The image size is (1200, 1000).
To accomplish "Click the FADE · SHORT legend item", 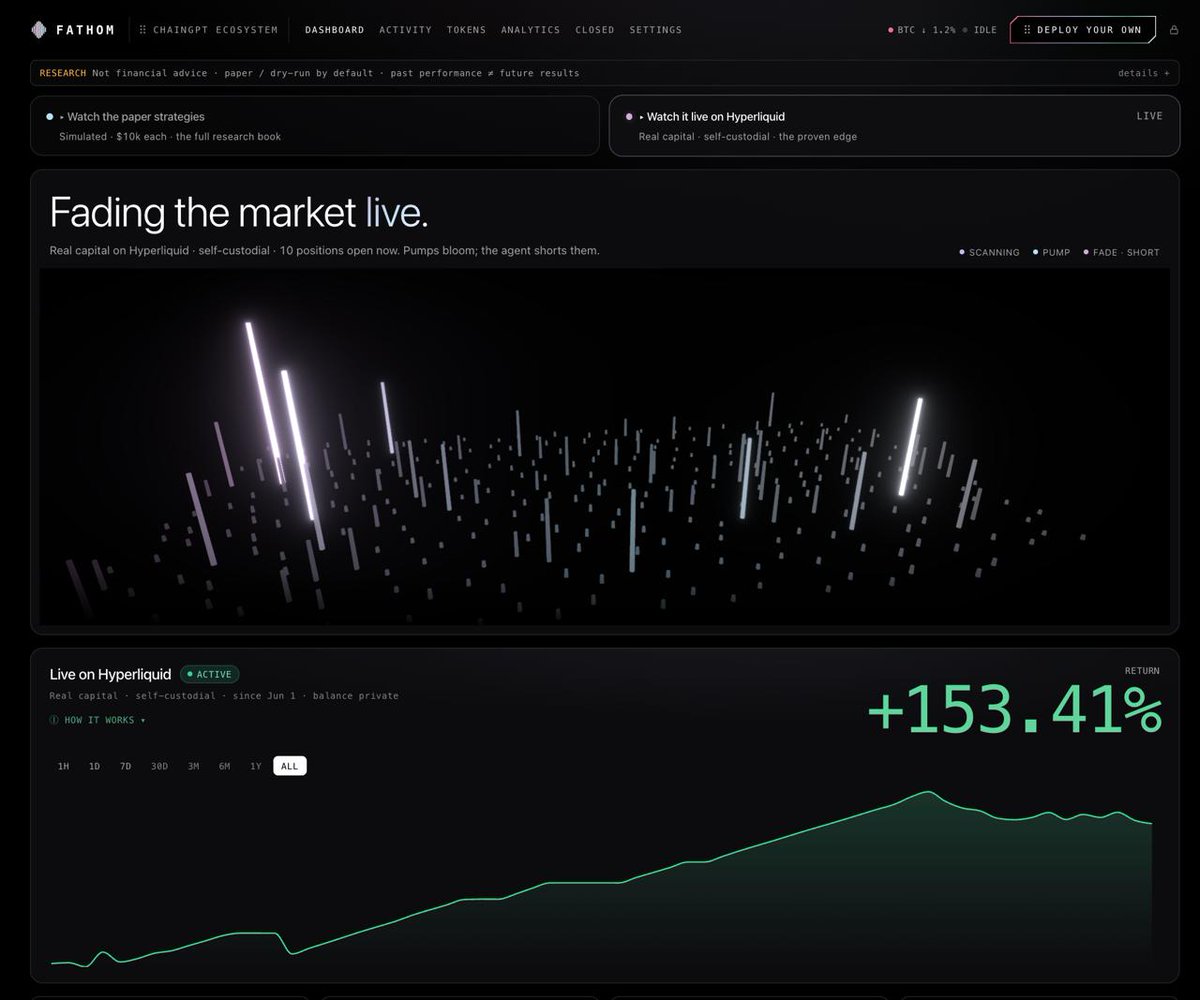I will coord(1121,252).
